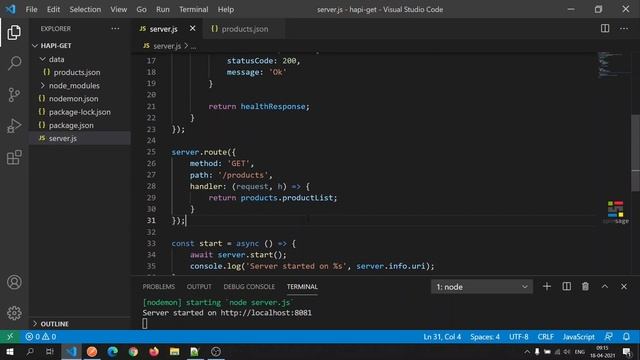The image size is (640, 360).
Task: Open the Accounts menu icon
Action: point(14,282)
